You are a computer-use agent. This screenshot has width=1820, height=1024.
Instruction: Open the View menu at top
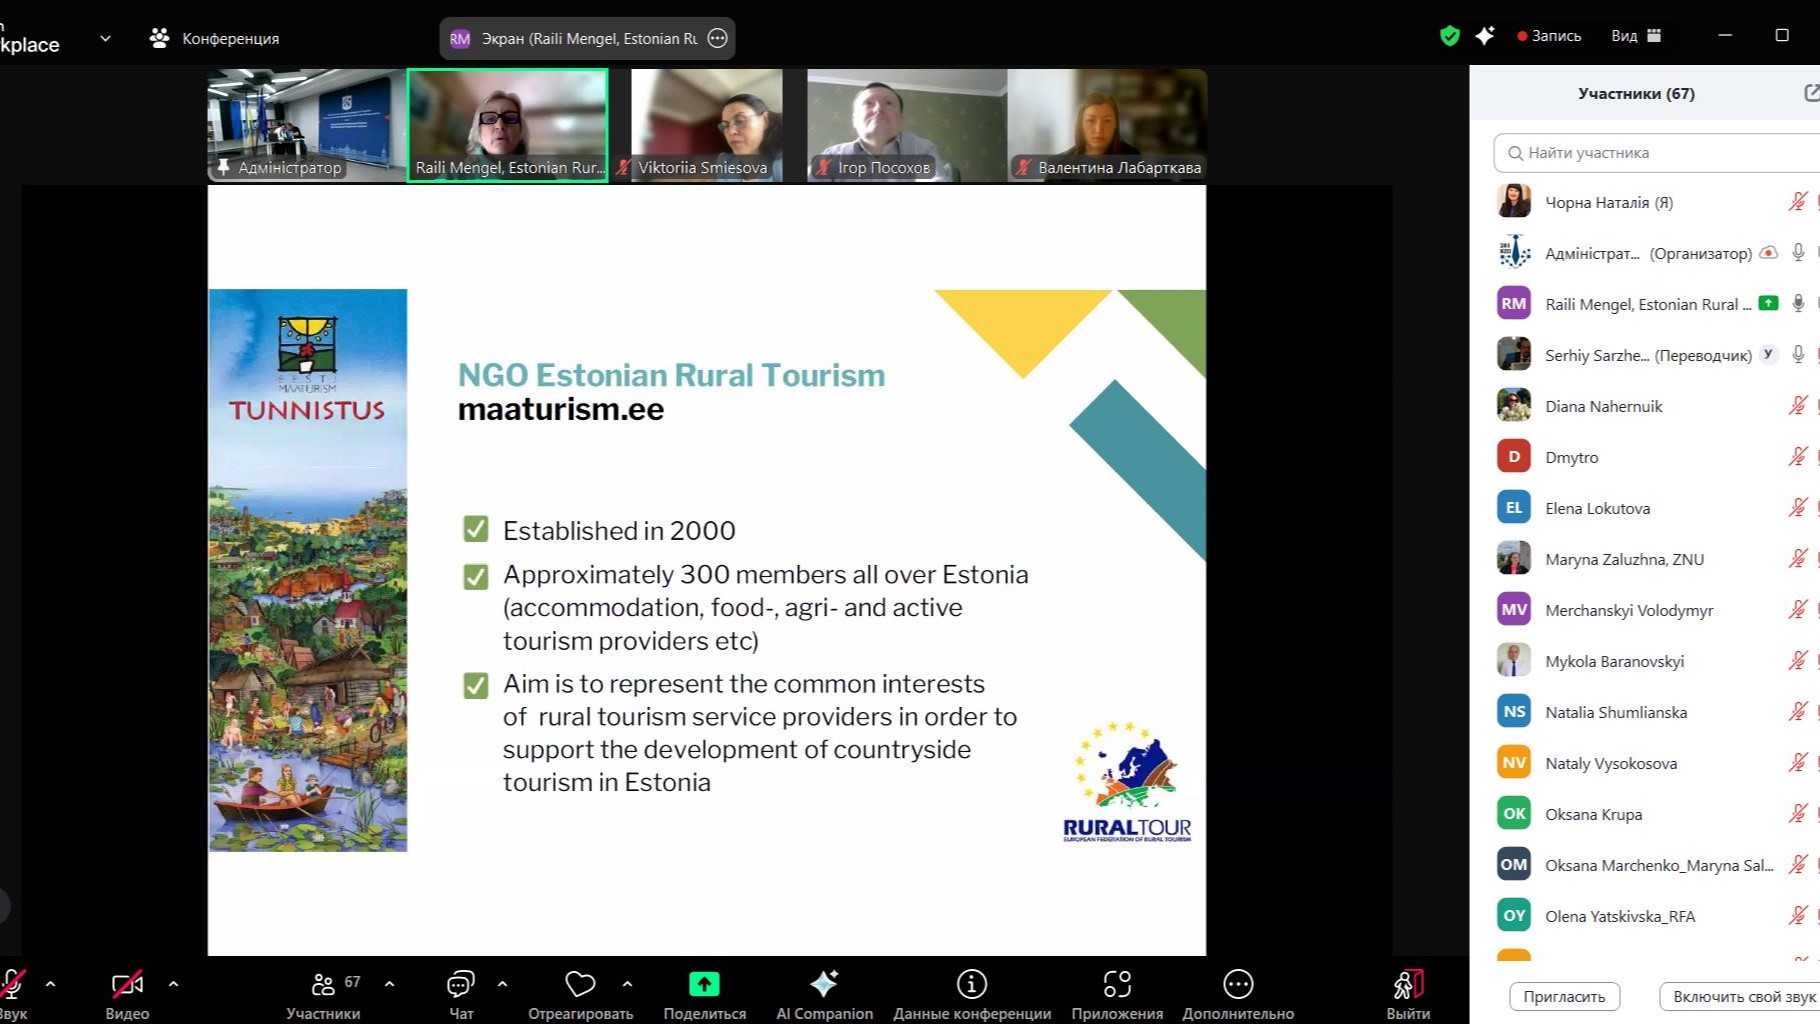coord(1635,36)
